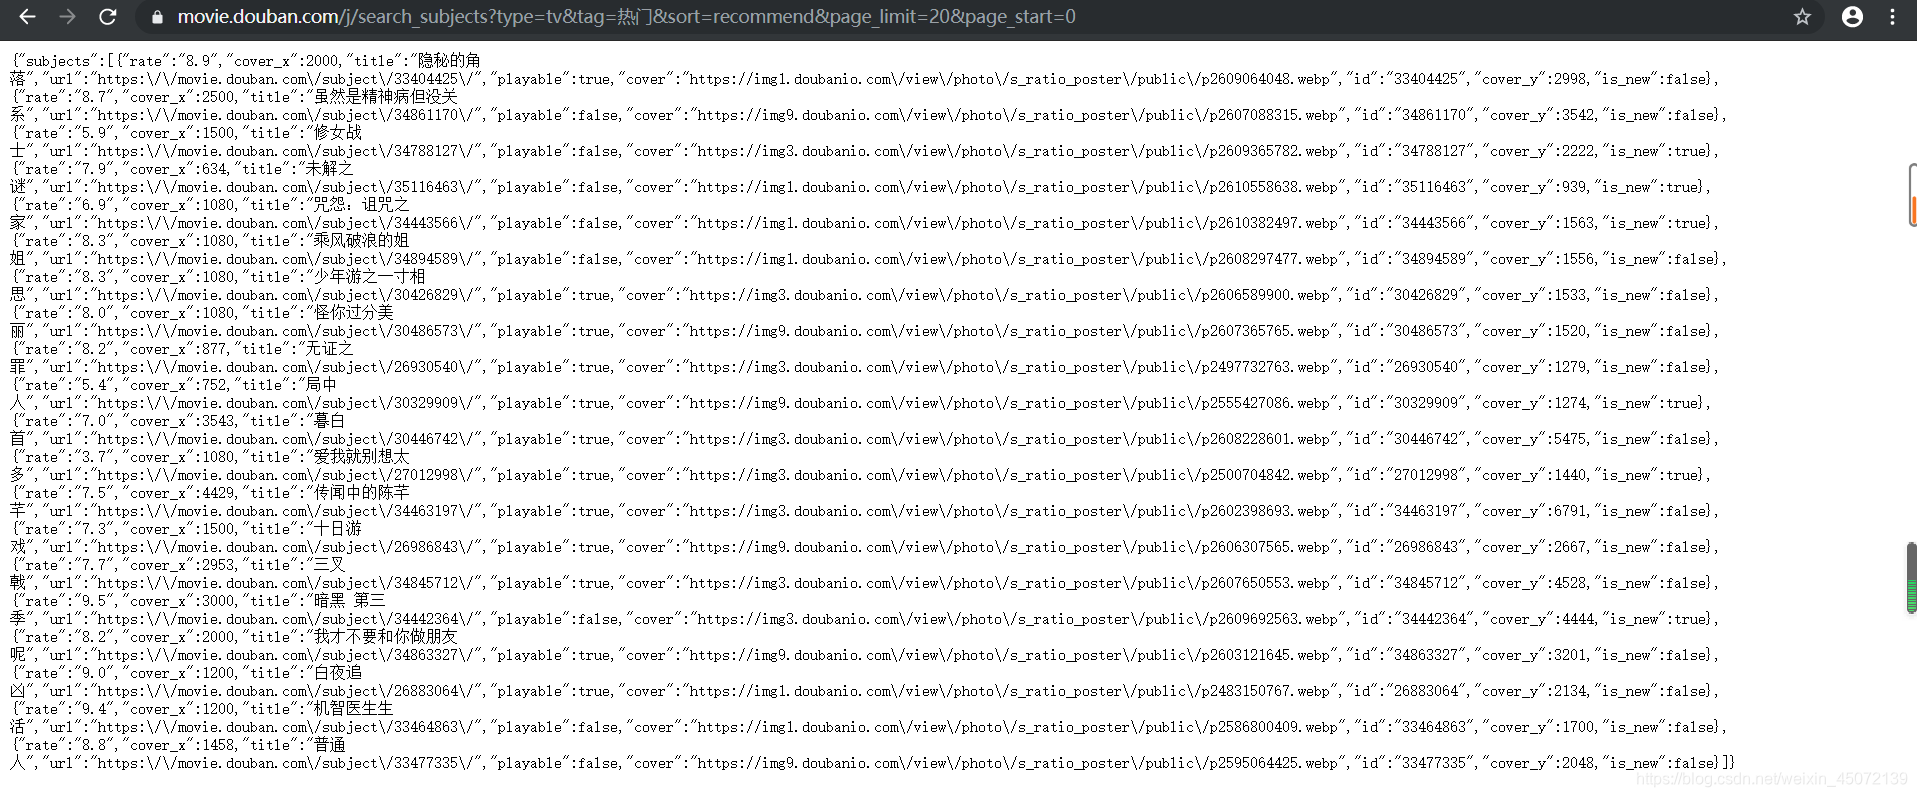Select the title "白夜追"

pos(337,673)
